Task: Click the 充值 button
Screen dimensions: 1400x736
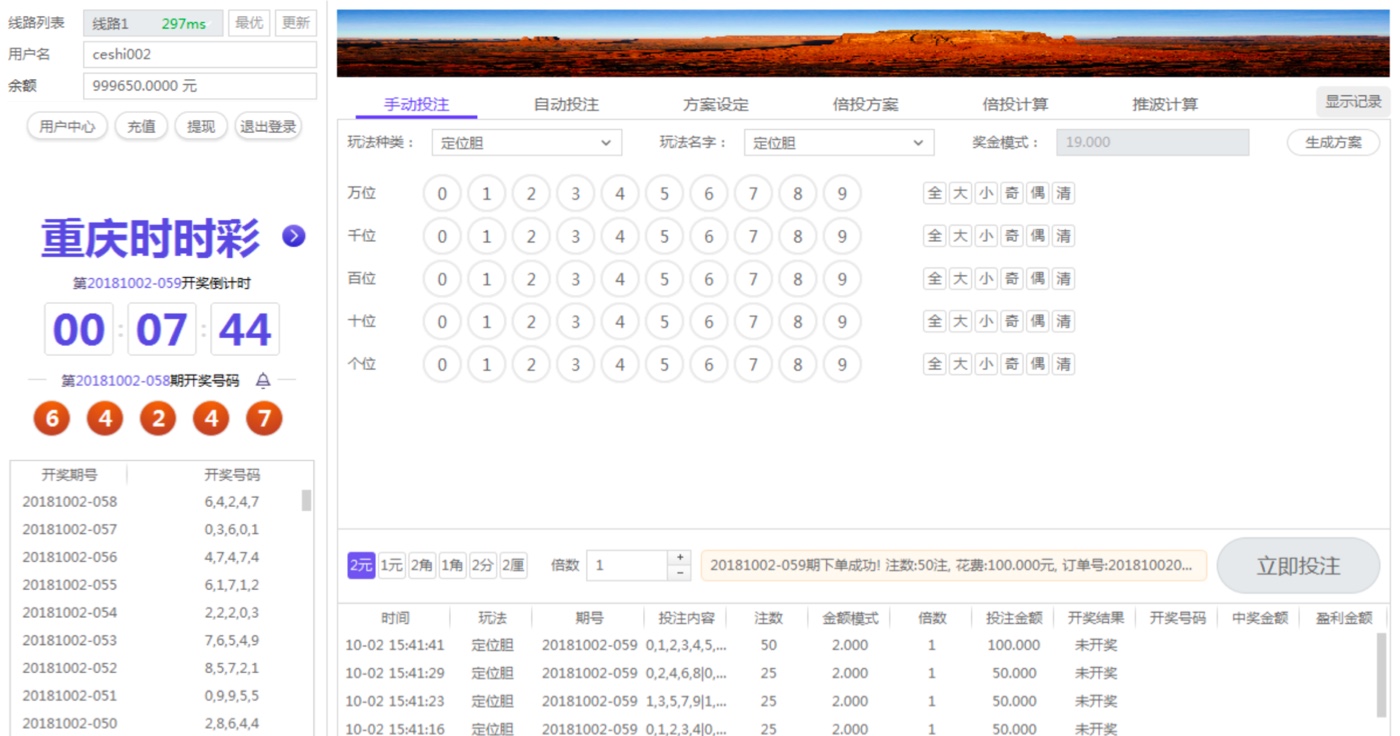Action: (x=141, y=127)
